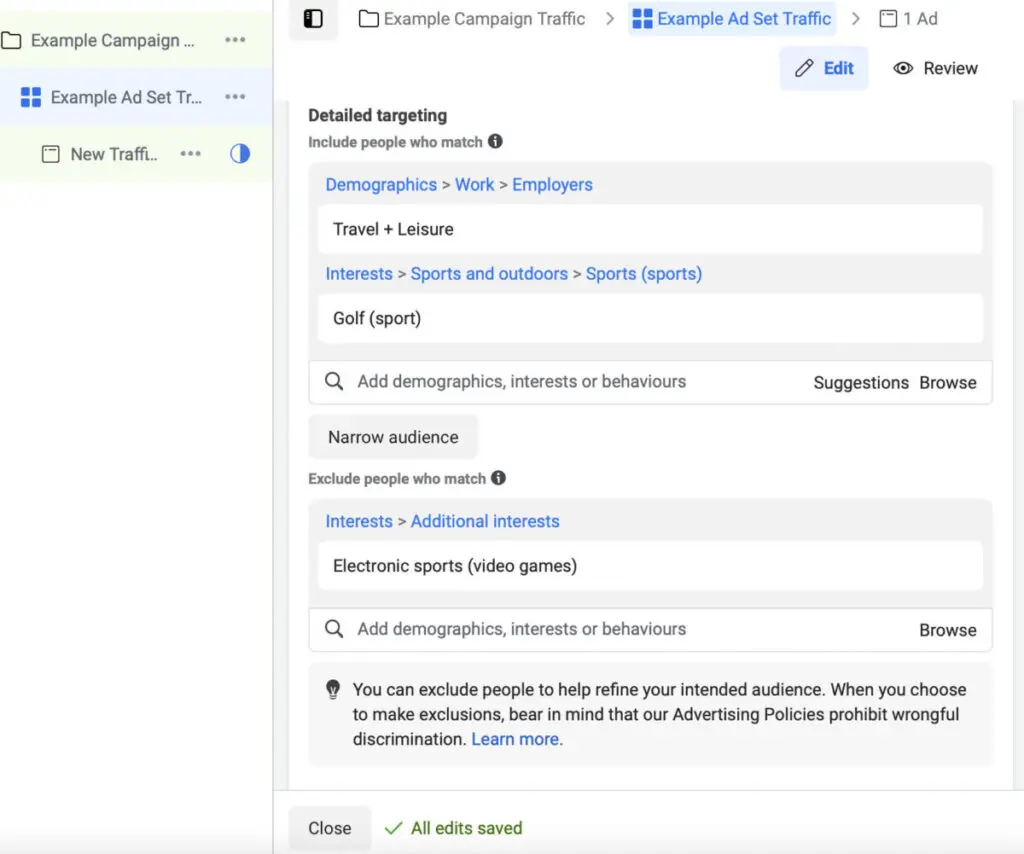Browse categories for excluded targeting
This screenshot has width=1024, height=854.
pyautogui.click(x=948, y=630)
